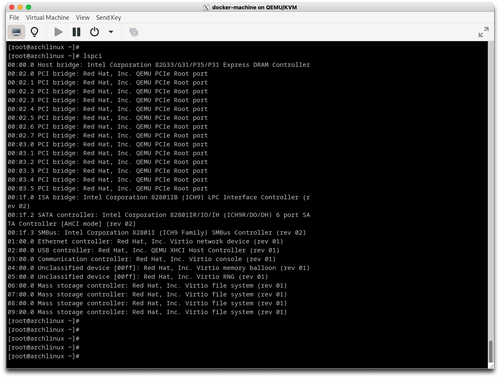Power on the virtual machine
Viewport: 500px width, 378px height.
coord(58,32)
